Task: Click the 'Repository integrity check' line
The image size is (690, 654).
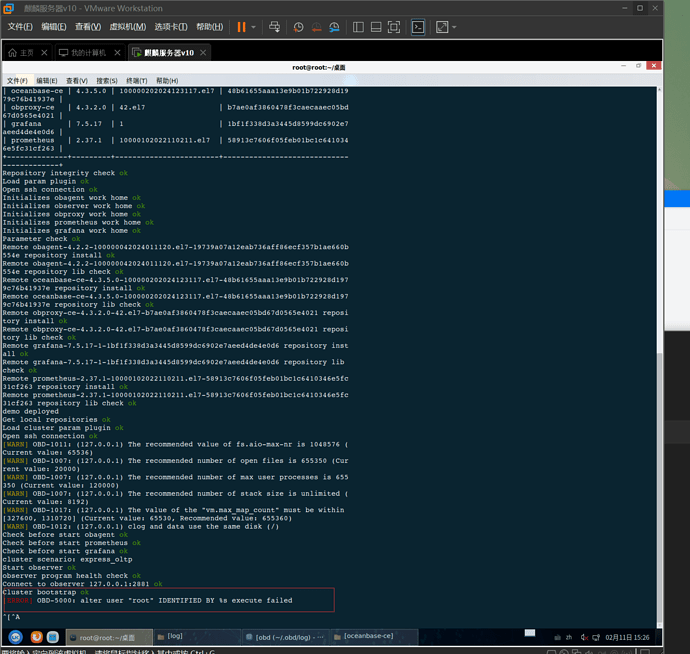Action: click(x=65, y=173)
